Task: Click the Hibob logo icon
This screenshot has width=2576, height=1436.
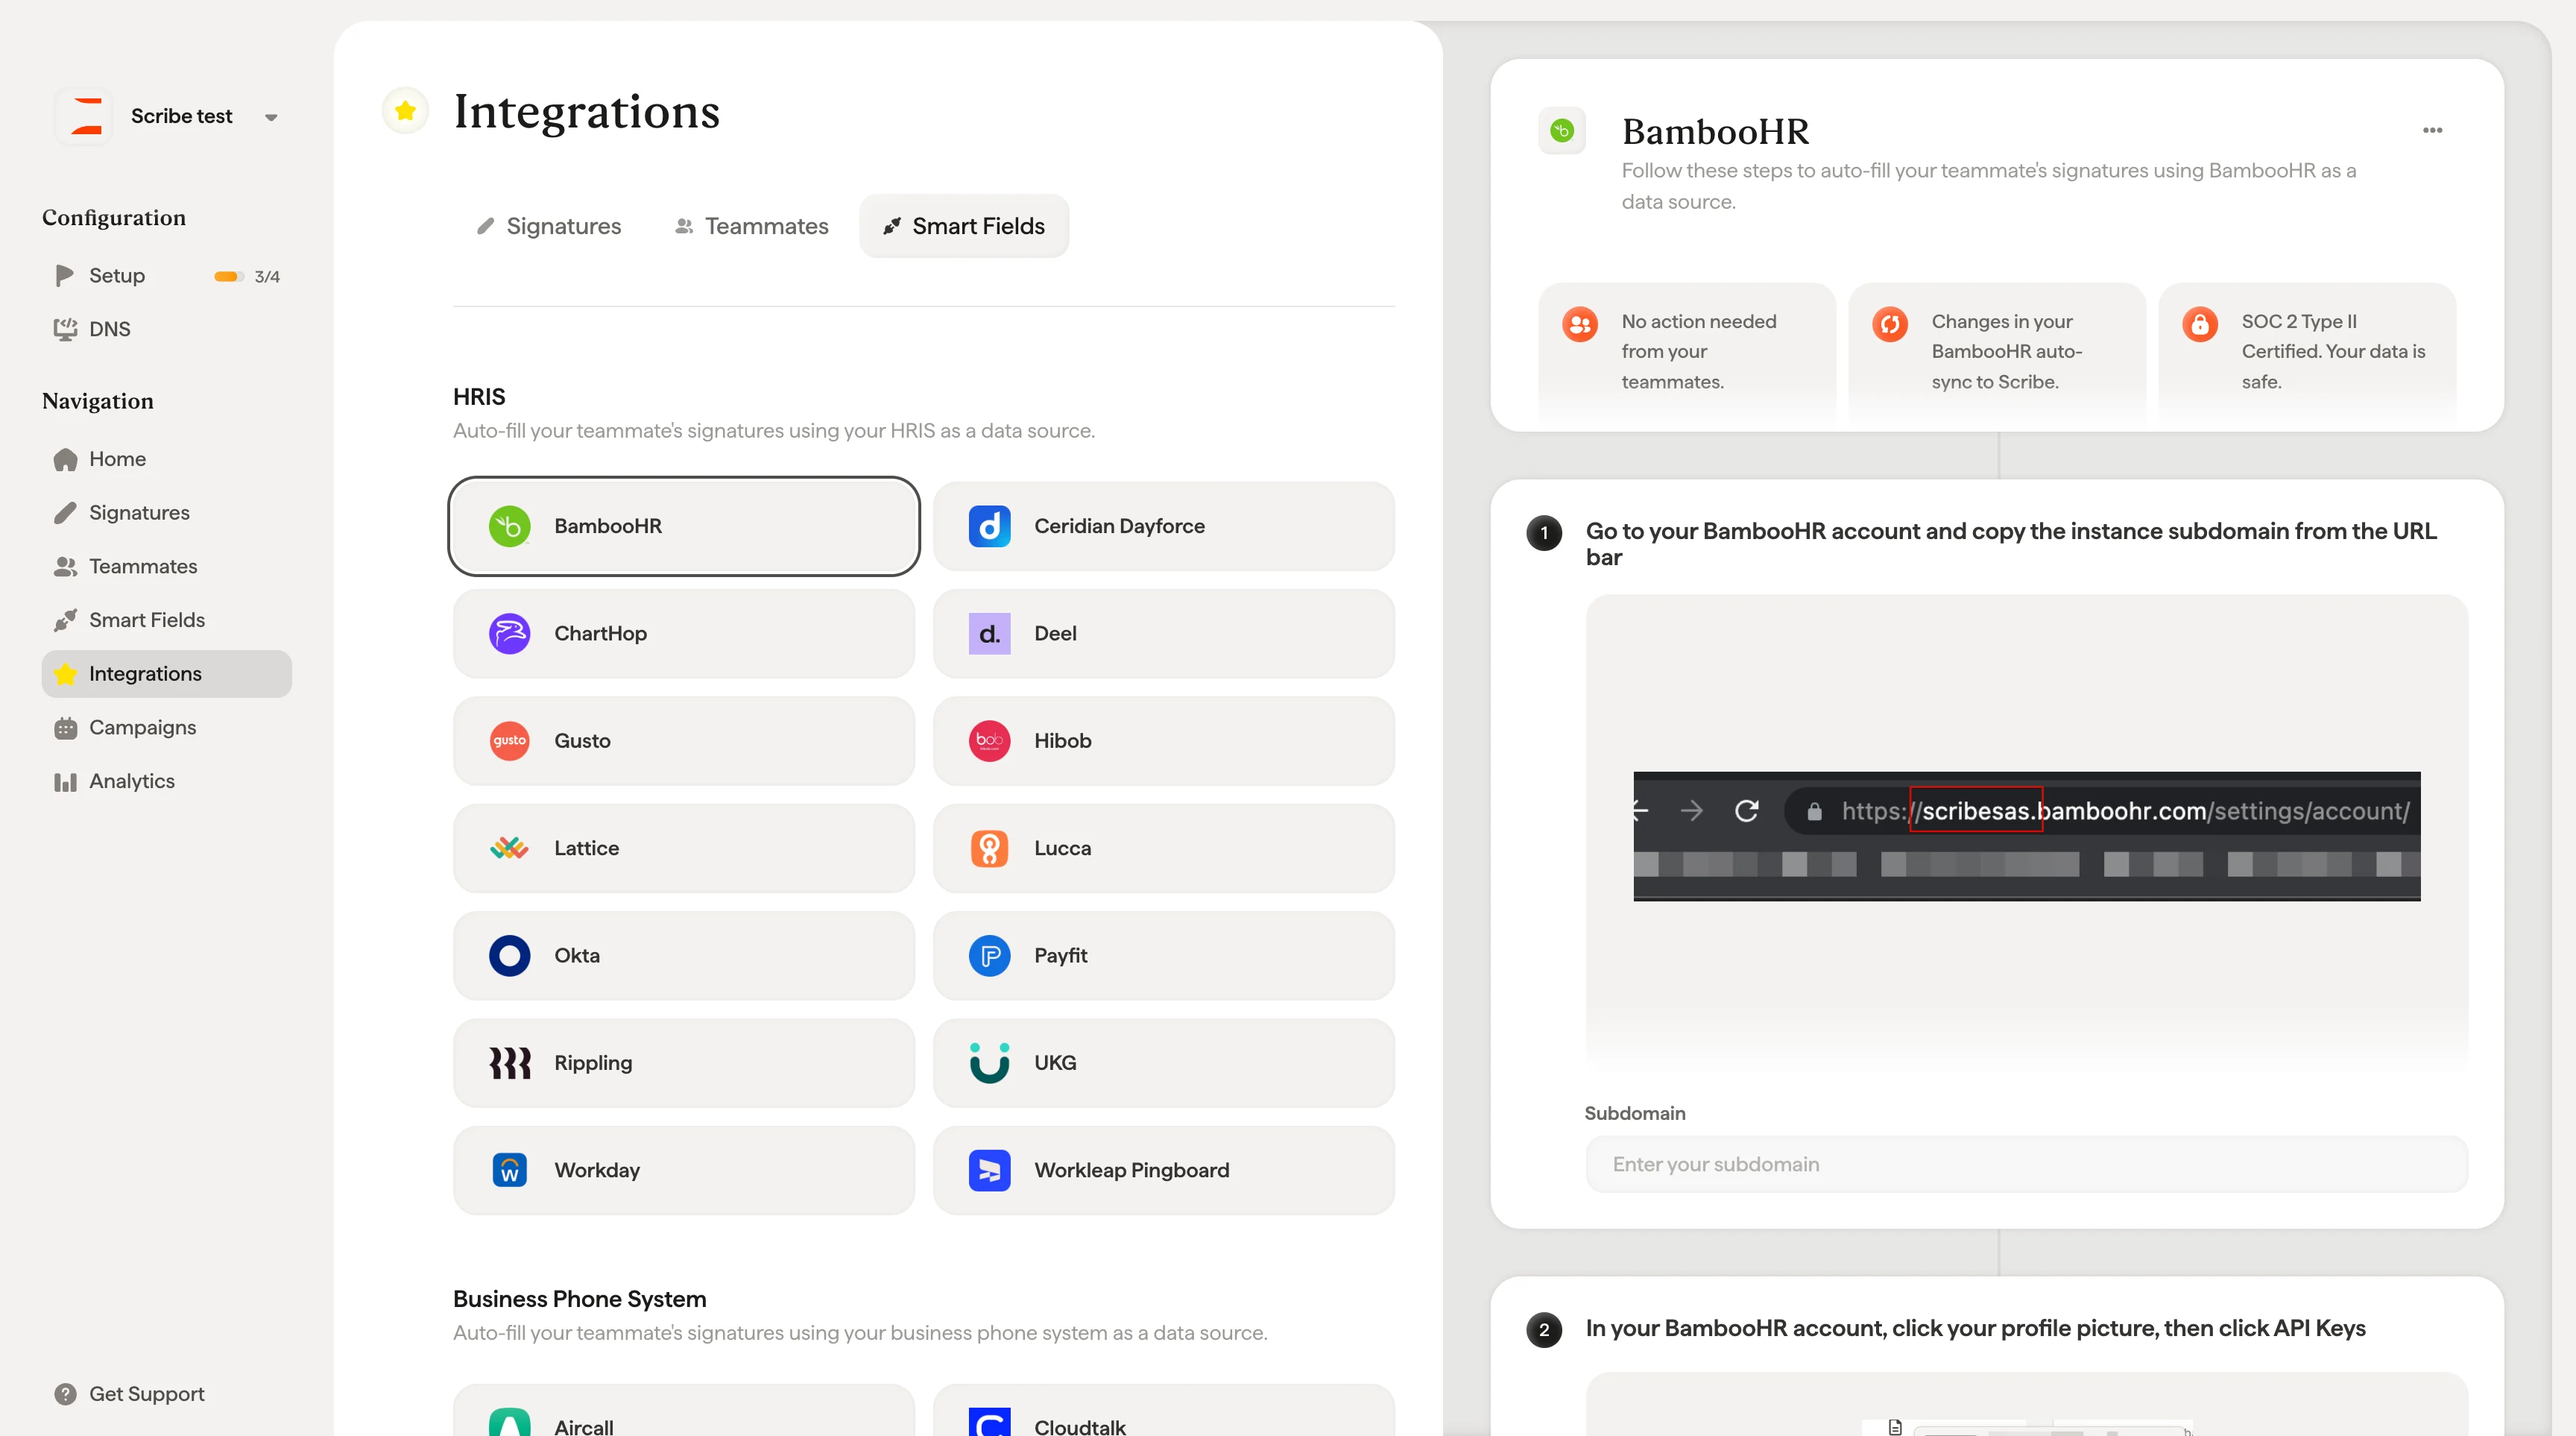Action: coord(989,741)
